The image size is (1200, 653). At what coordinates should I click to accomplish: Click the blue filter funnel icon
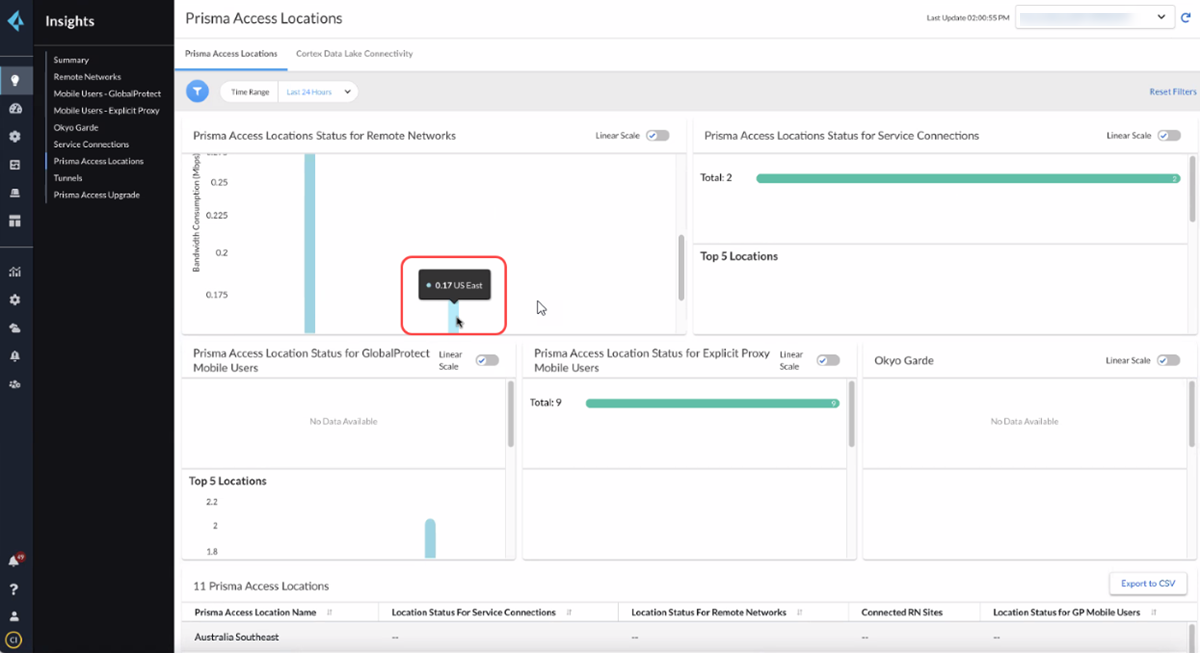coord(198,92)
